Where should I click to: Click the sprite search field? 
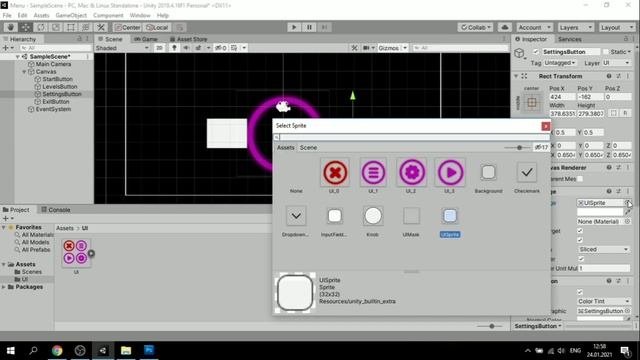pos(411,138)
